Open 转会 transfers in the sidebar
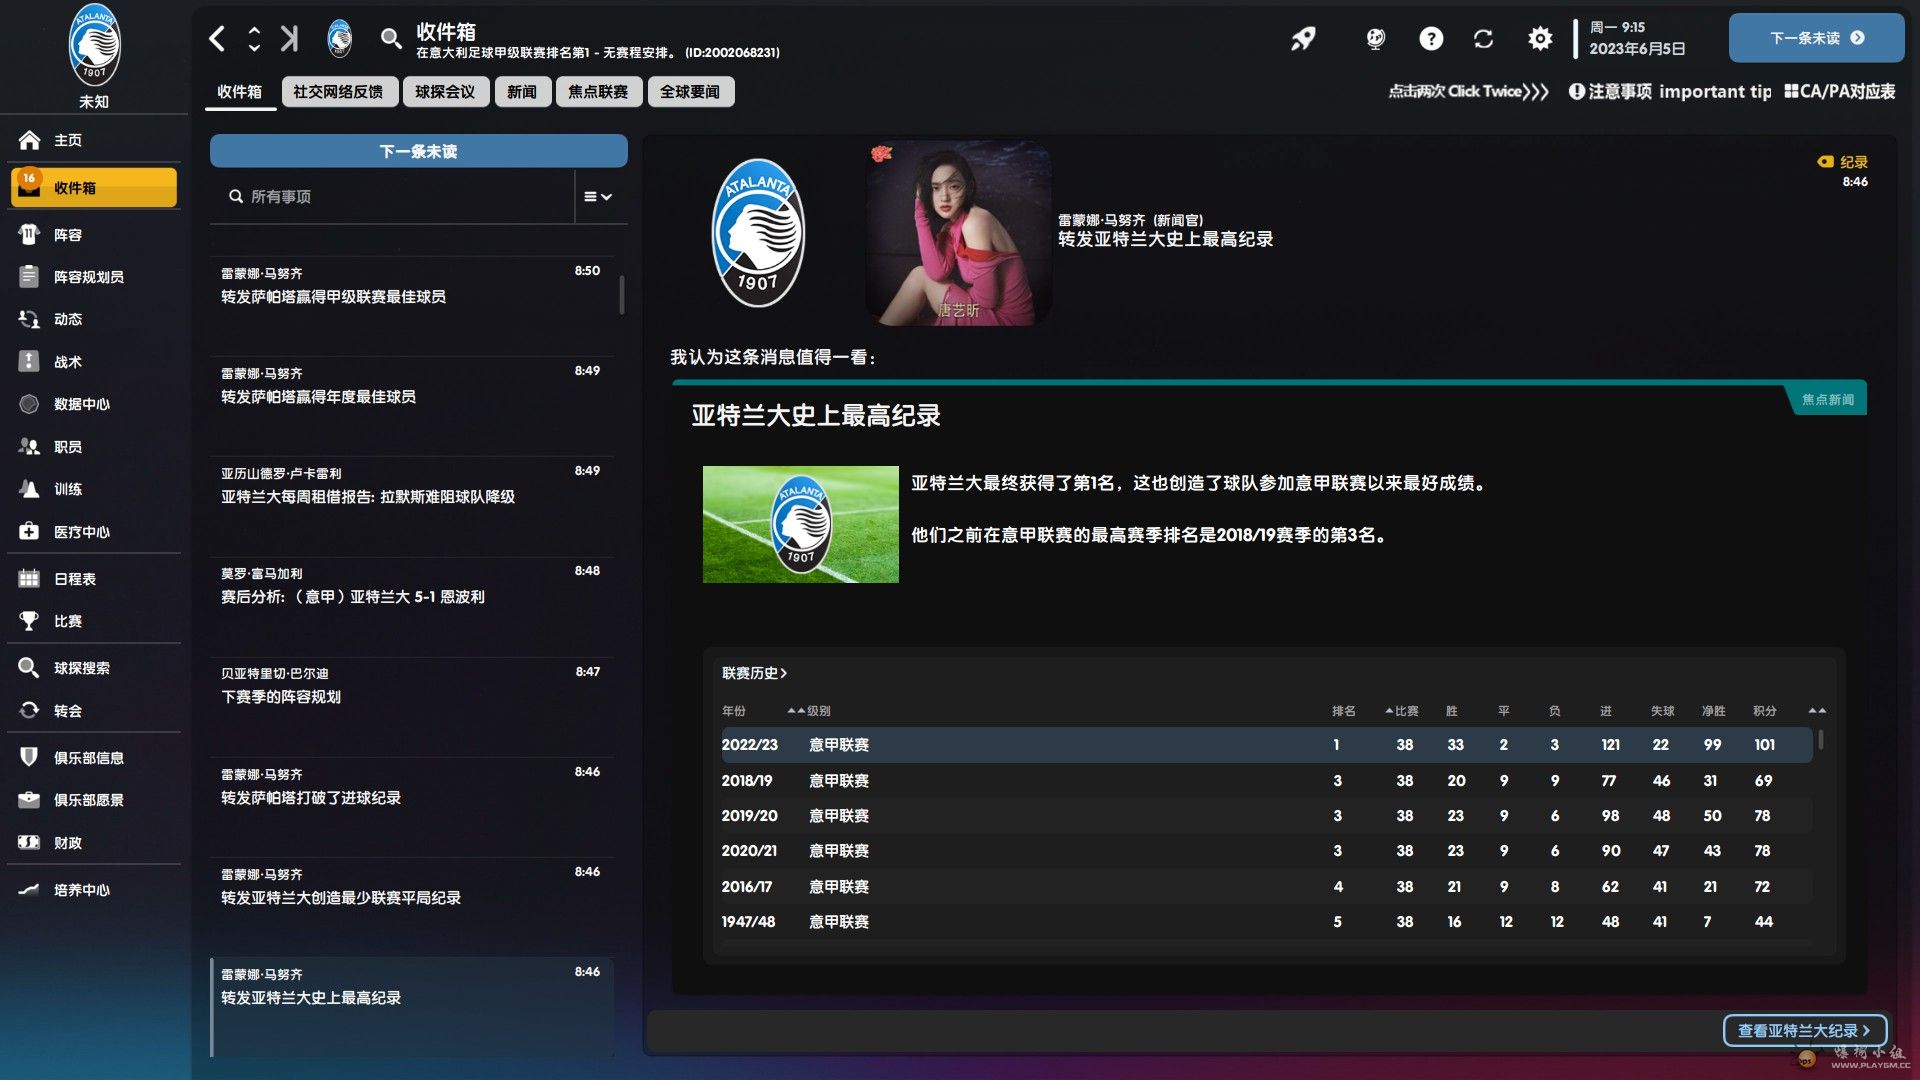Screen dimensions: 1920x1080 tap(94, 711)
